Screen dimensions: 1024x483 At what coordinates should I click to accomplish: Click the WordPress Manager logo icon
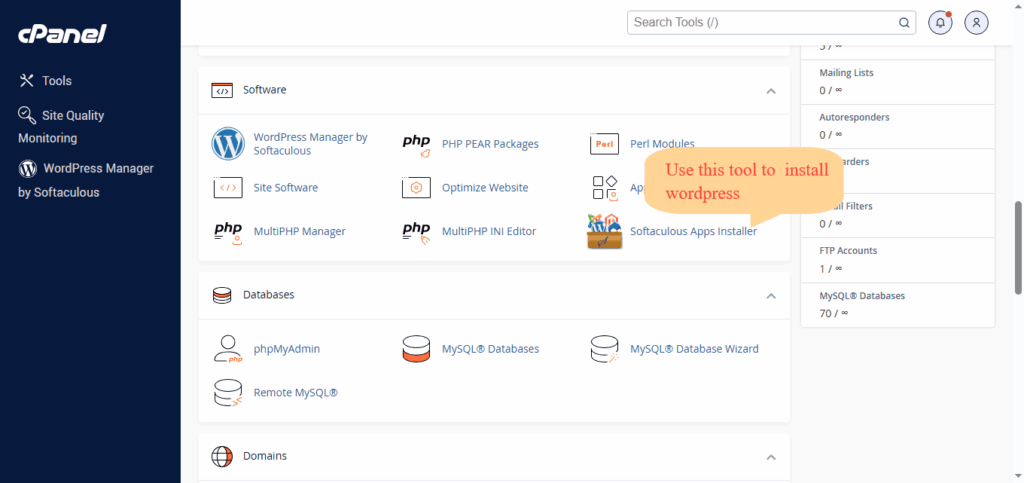point(228,144)
